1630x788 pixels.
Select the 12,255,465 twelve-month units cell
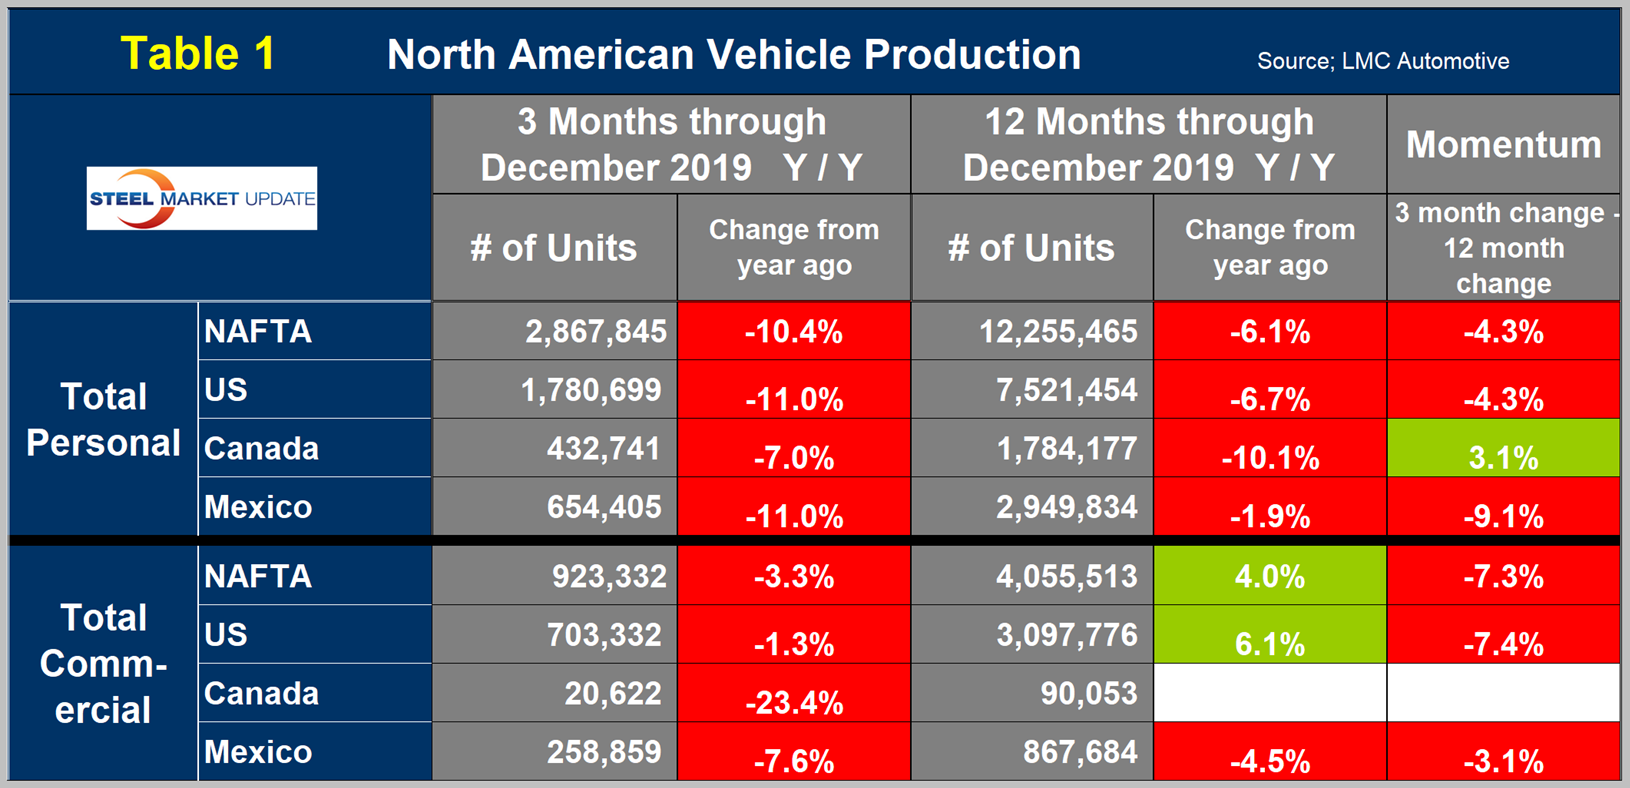point(1032,331)
